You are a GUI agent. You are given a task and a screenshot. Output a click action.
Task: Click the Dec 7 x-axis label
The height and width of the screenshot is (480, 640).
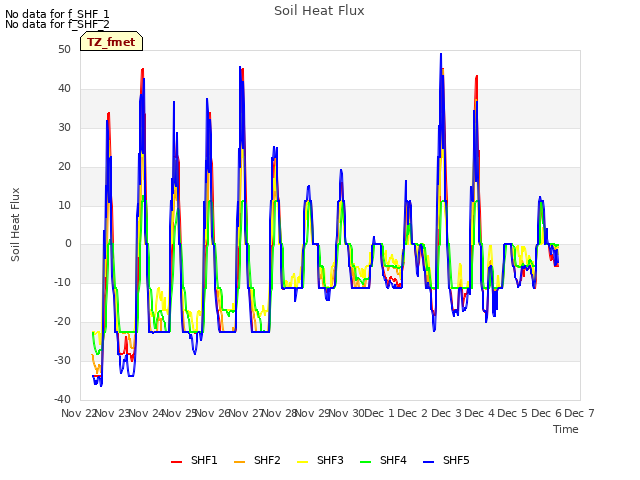579,413
